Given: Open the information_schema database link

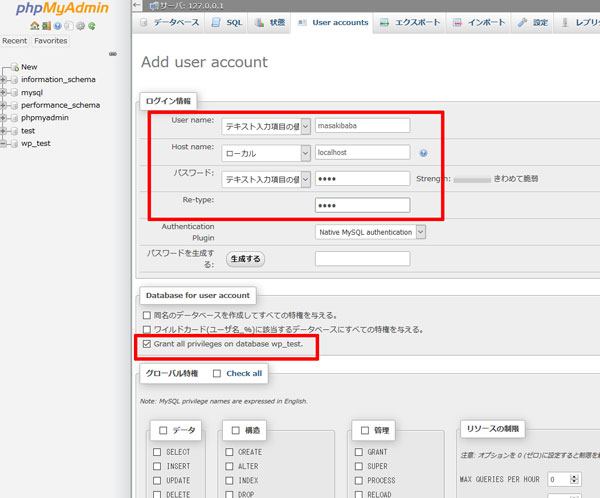Looking at the screenshot, I should click(58, 80).
